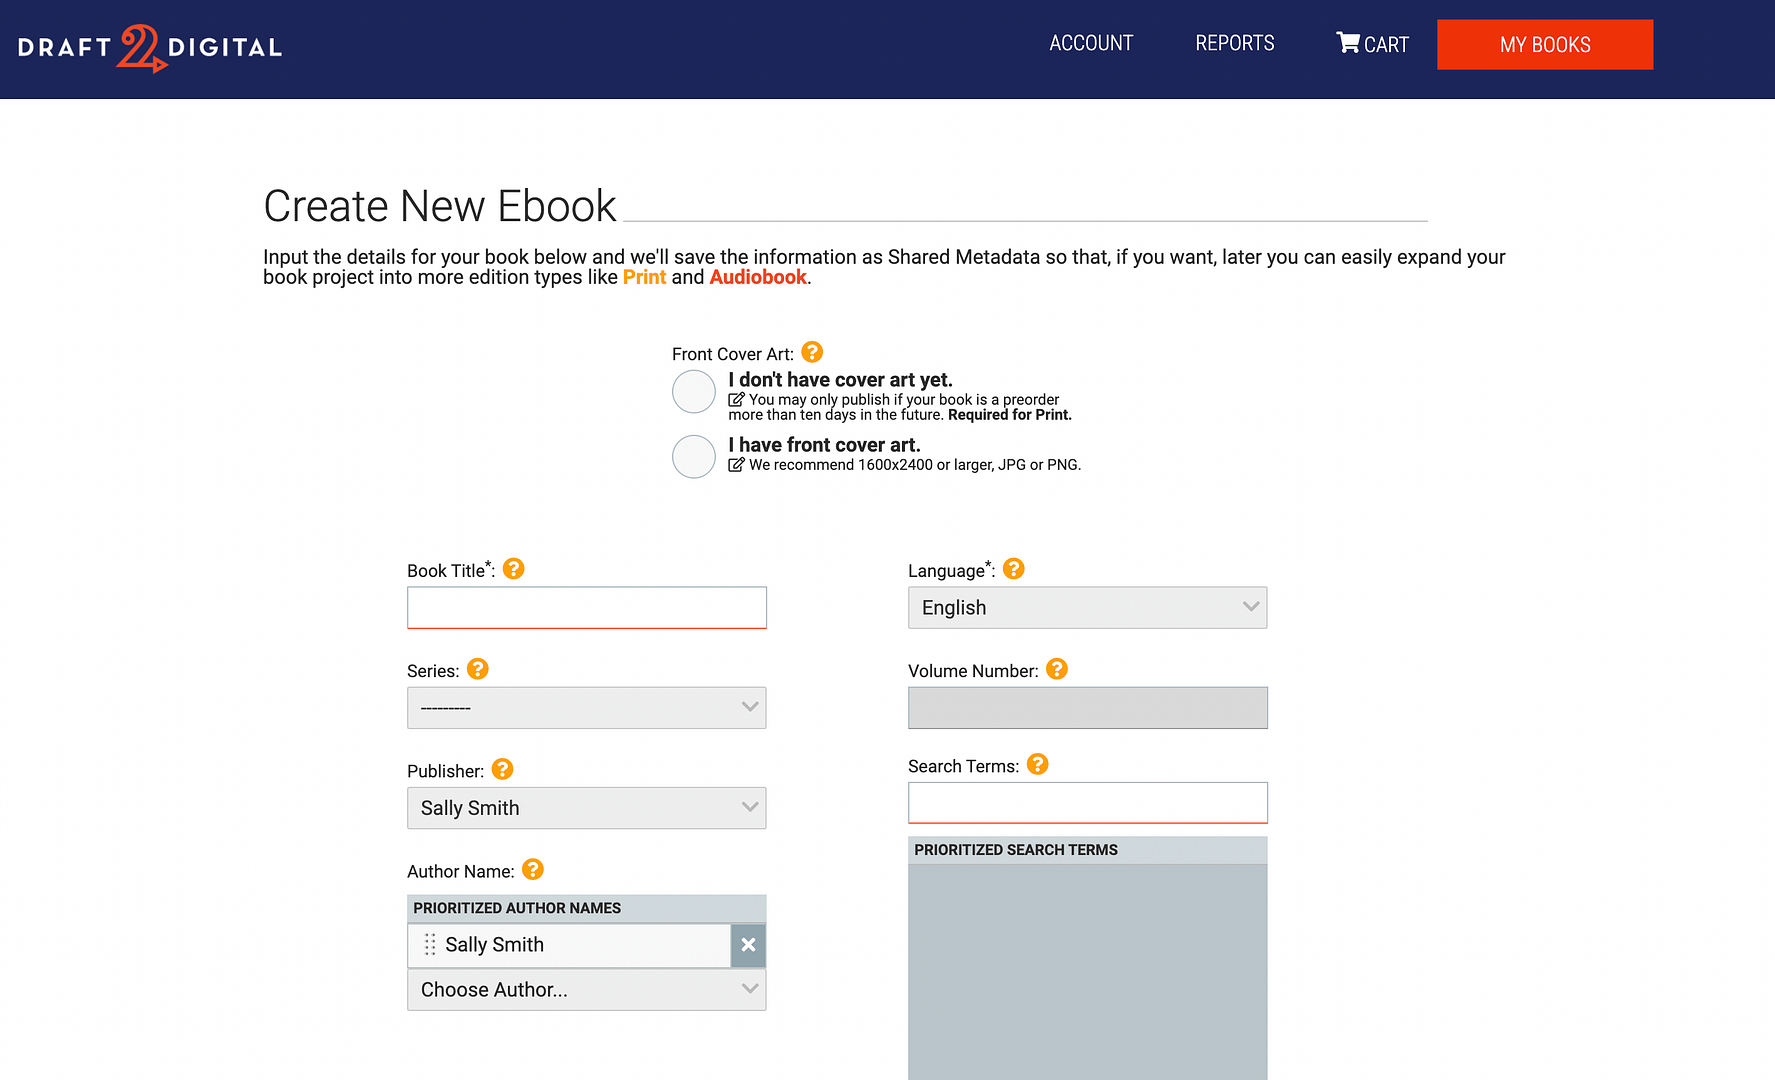Click the Volume Number field
1775x1080 pixels.
click(x=1087, y=708)
